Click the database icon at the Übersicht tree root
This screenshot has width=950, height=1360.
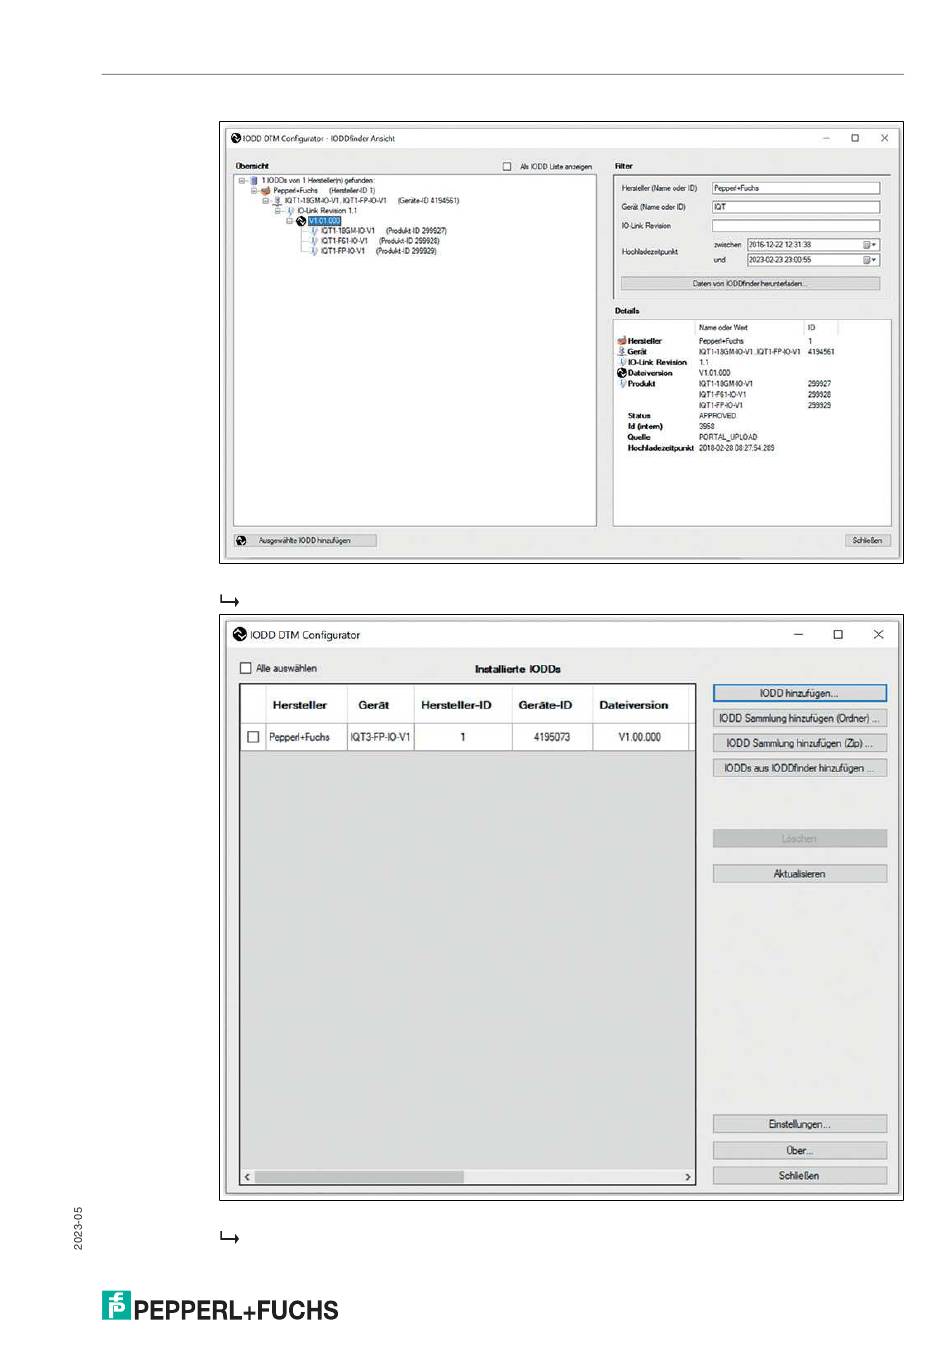[x=254, y=181]
